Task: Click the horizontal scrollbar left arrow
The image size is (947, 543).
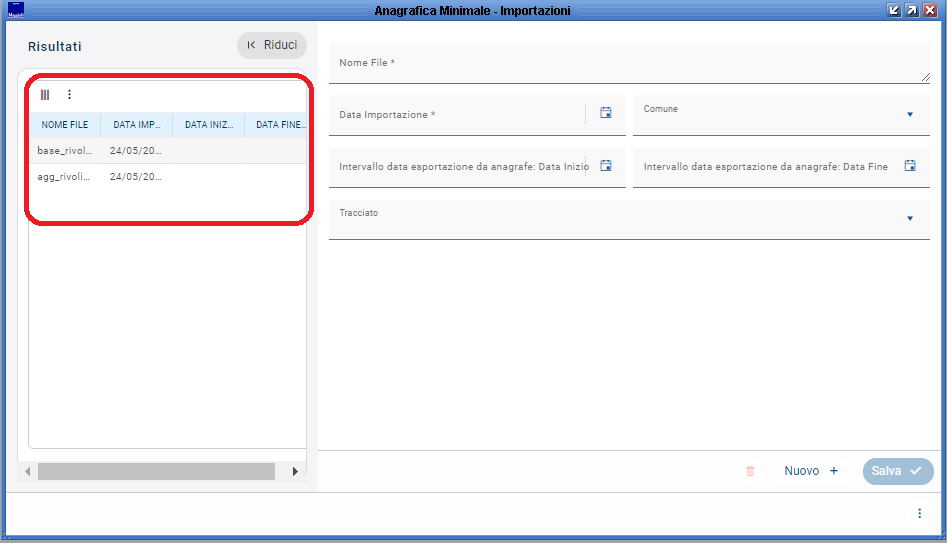Action: pyautogui.click(x=28, y=471)
